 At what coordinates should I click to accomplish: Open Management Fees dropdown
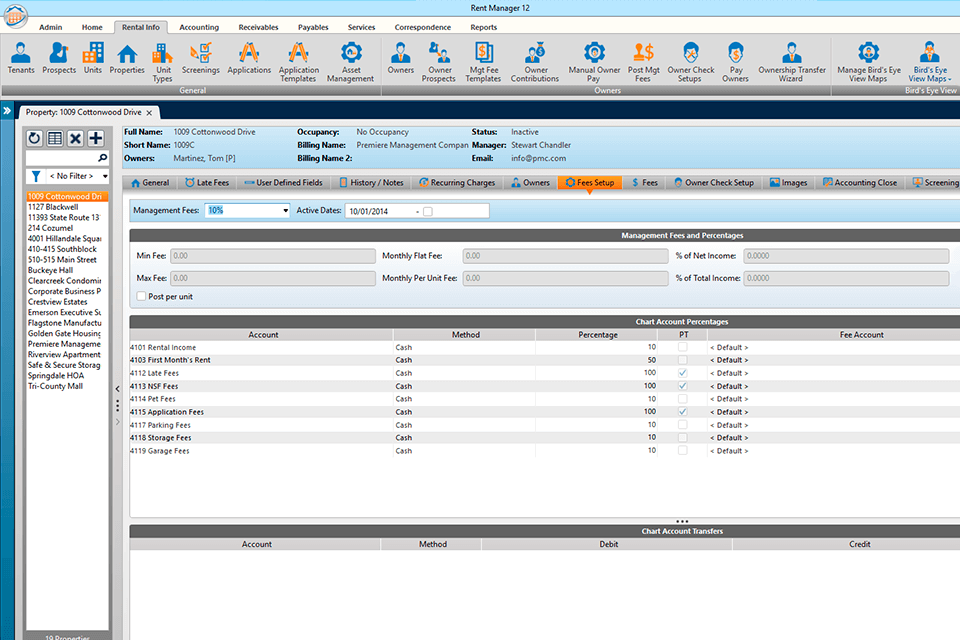coord(285,211)
